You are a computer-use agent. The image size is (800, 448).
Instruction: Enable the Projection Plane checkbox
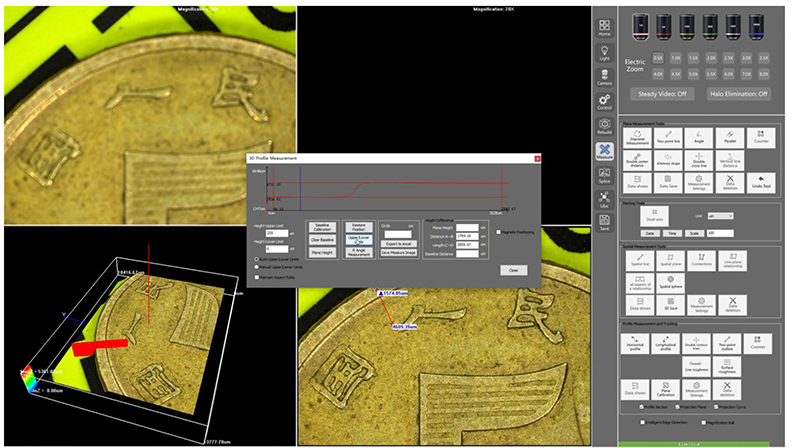(678, 407)
